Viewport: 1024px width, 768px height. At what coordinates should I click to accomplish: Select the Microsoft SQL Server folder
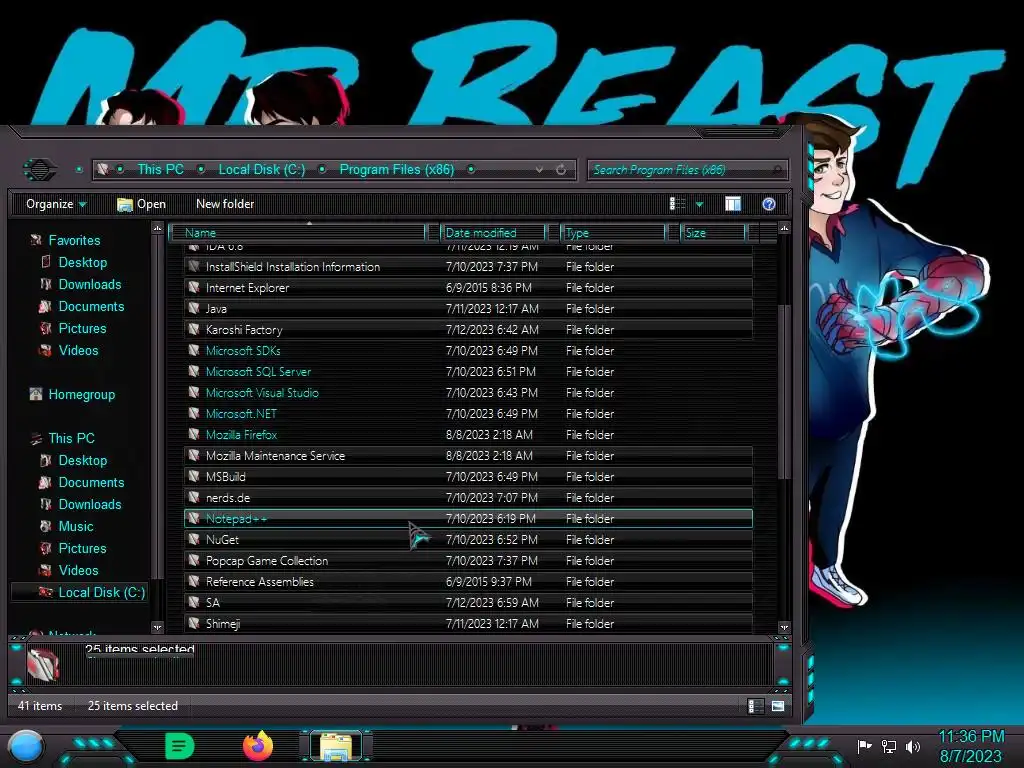[468, 372]
